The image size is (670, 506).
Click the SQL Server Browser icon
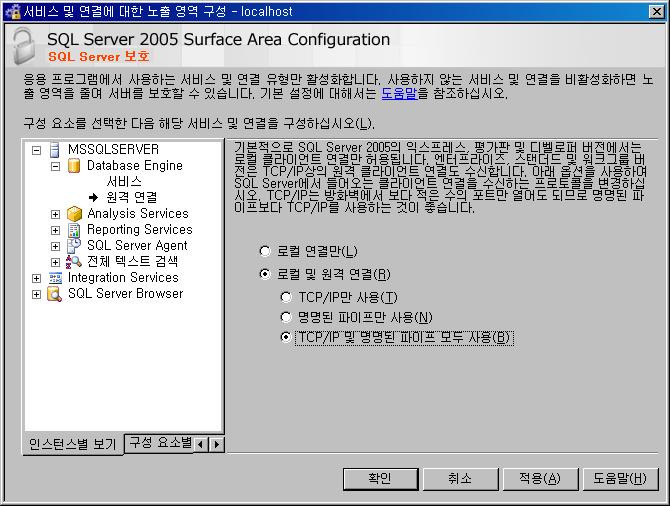(x=55, y=294)
